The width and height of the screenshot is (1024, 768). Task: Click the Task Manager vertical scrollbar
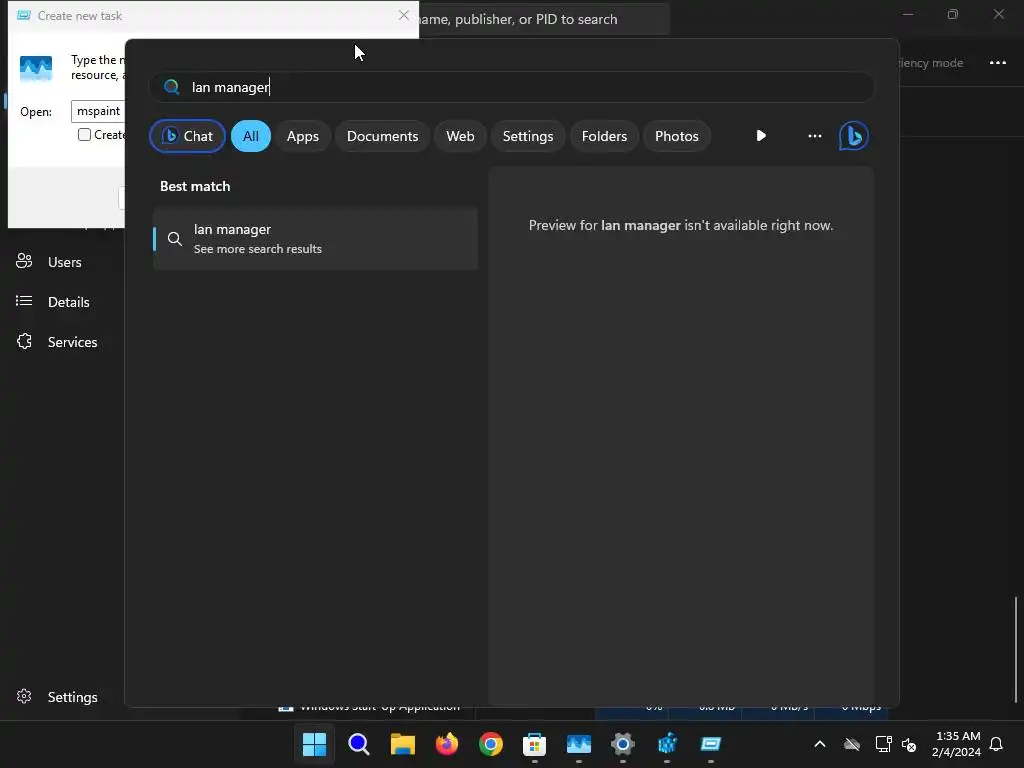[x=1016, y=650]
